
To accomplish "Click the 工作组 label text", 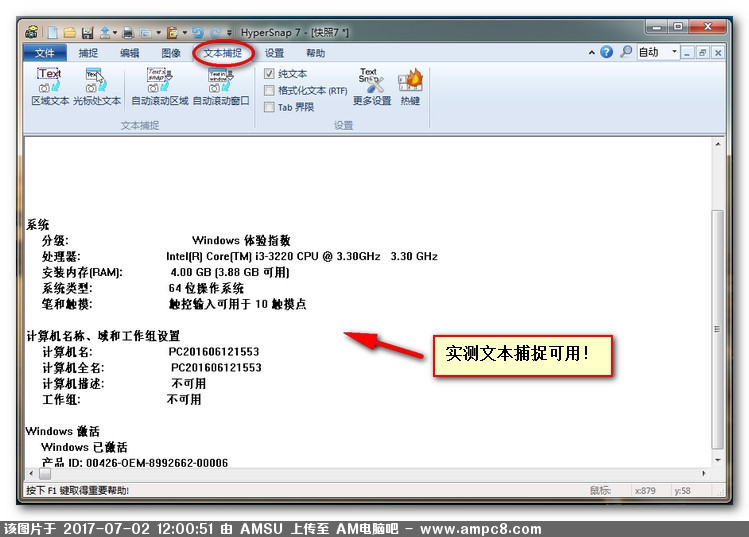I will coord(61,399).
